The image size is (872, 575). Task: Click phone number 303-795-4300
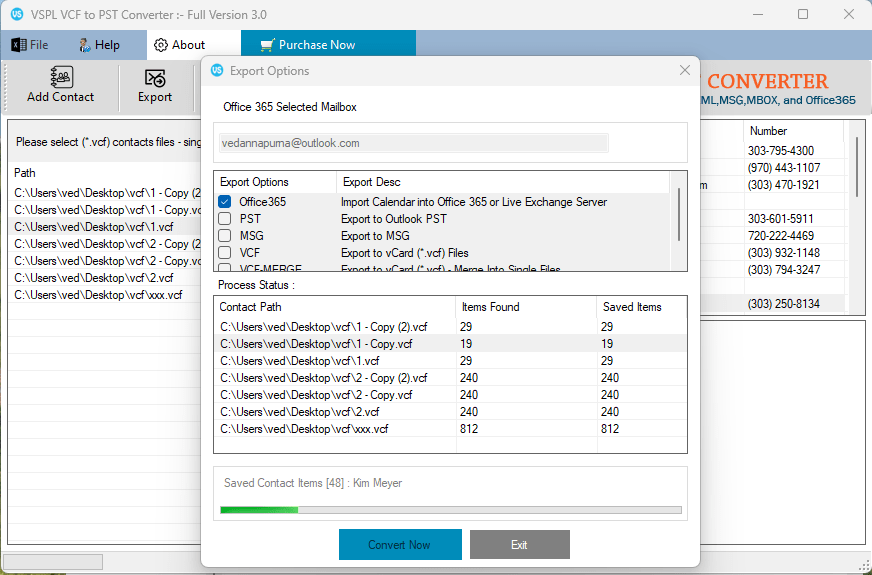pyautogui.click(x=780, y=151)
